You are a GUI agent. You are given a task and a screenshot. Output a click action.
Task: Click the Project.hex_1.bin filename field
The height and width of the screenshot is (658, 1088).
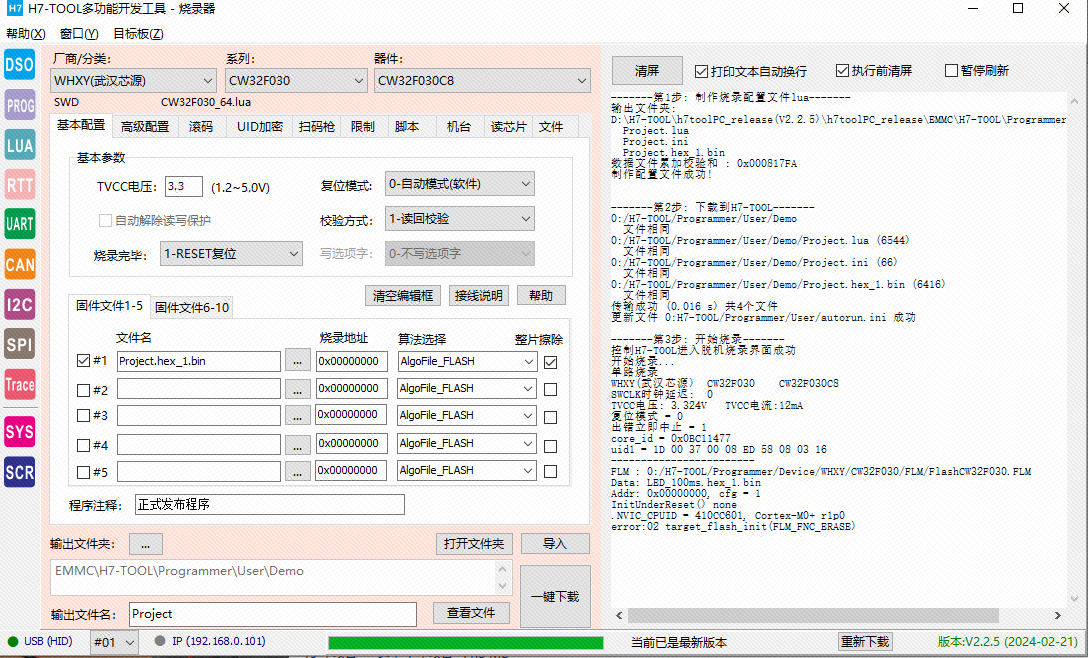click(x=198, y=362)
